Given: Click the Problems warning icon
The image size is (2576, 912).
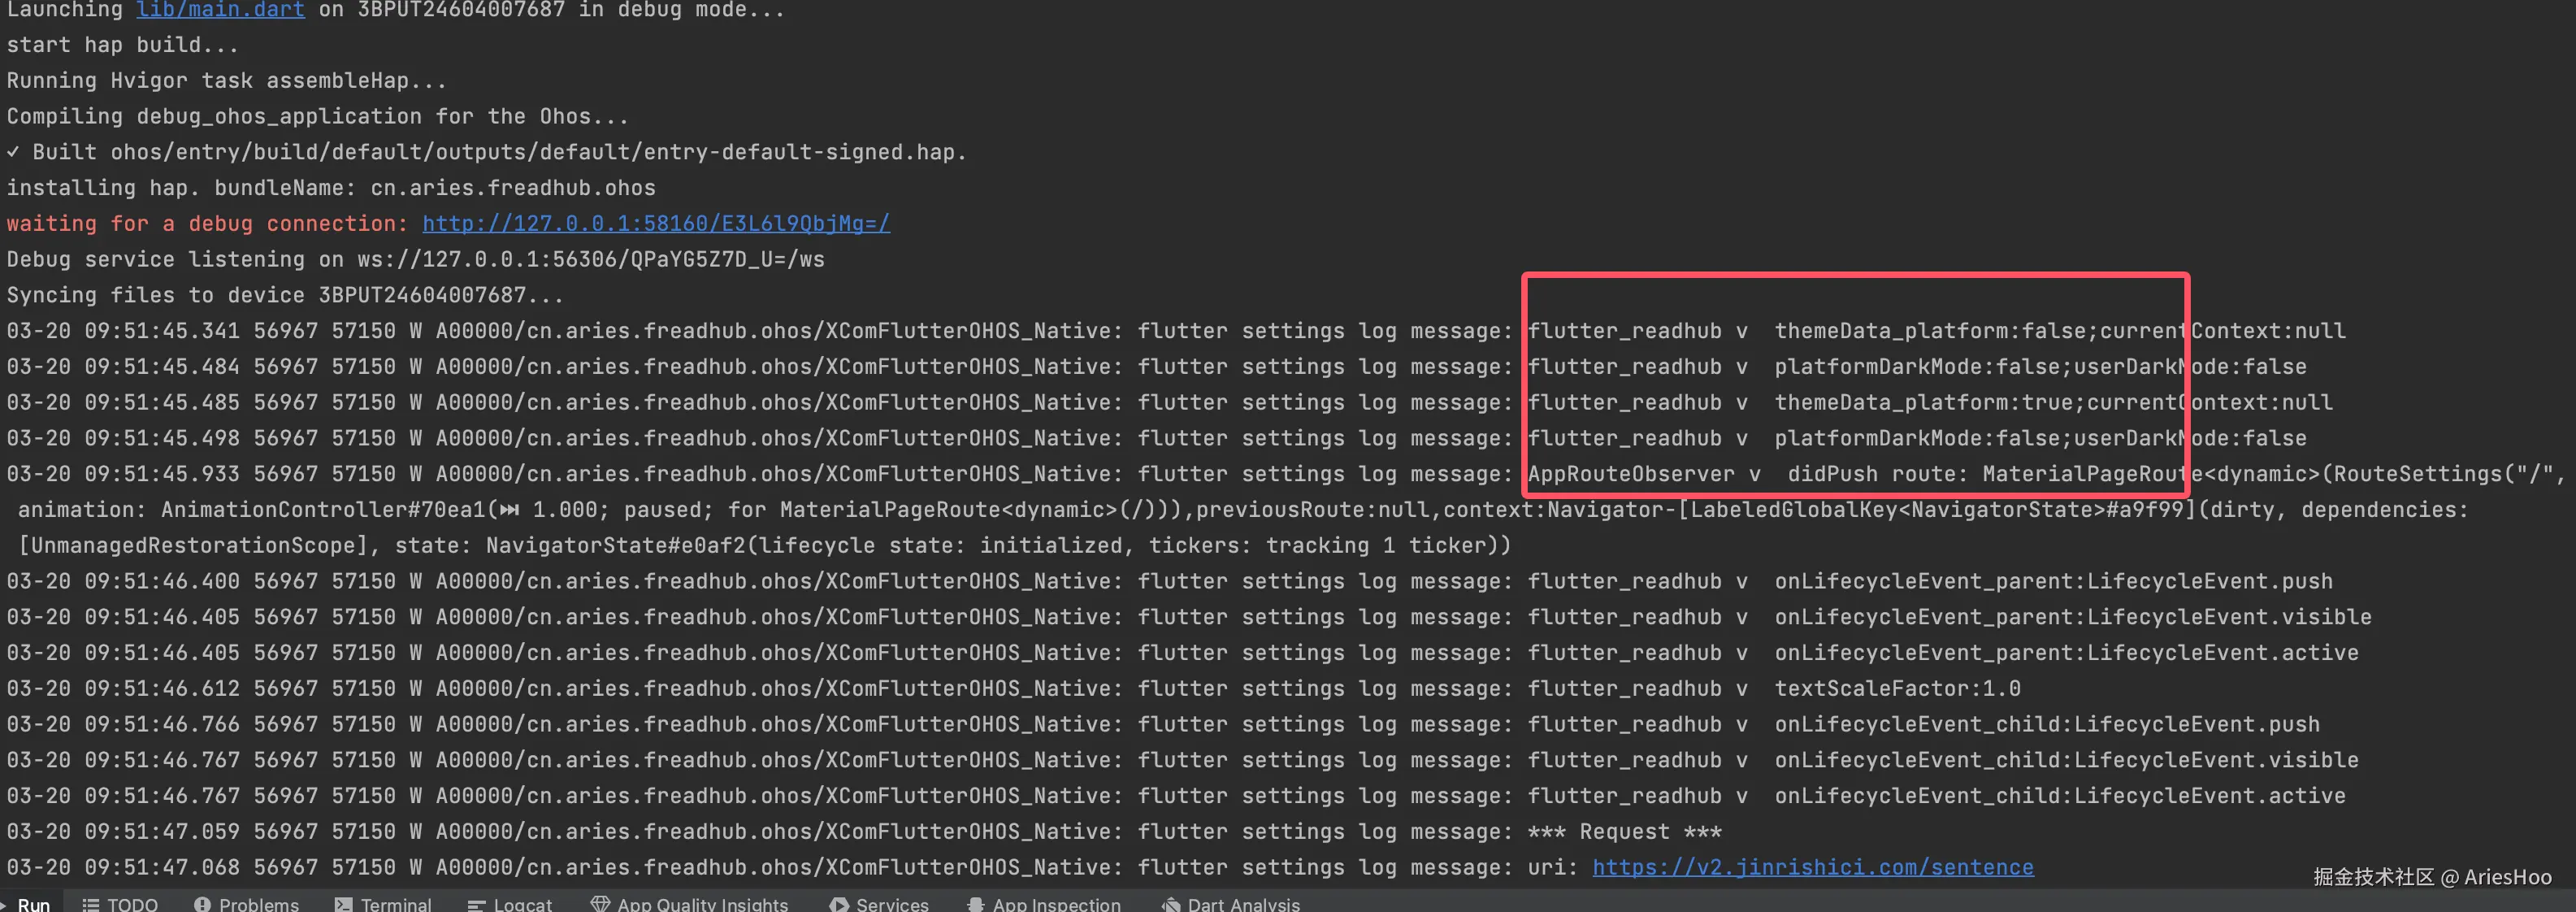Looking at the screenshot, I should coord(202,904).
